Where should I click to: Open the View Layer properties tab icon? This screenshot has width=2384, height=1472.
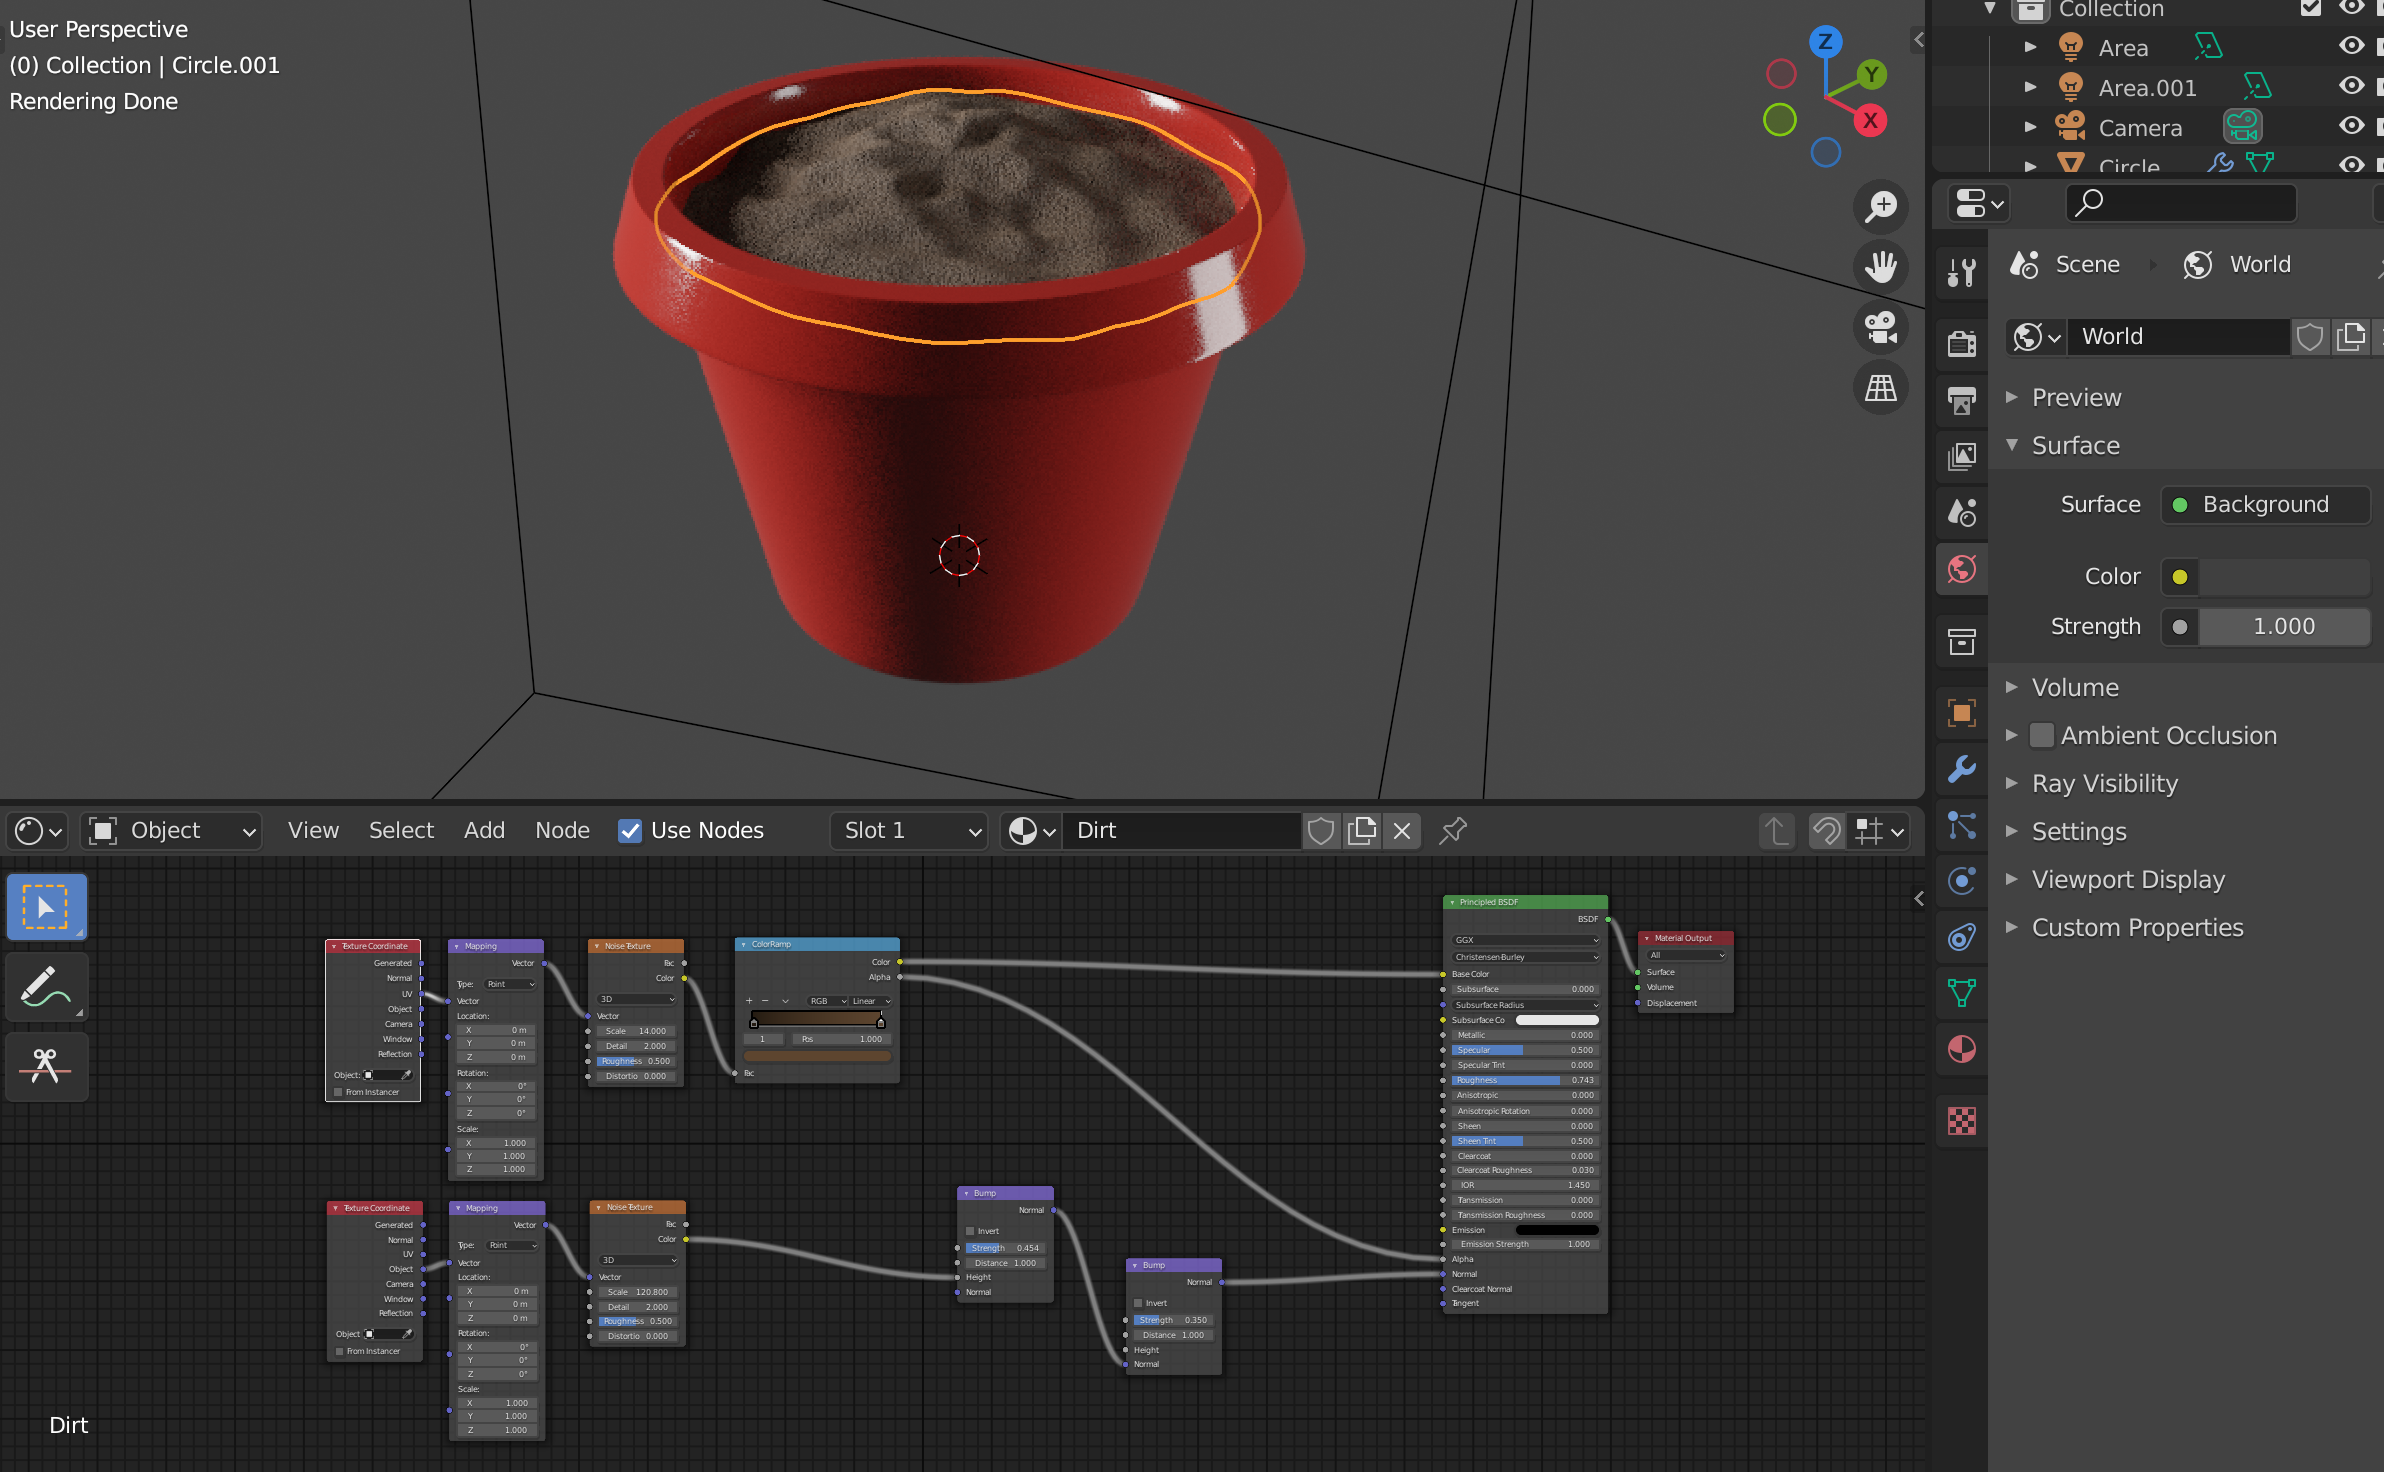point(1962,457)
